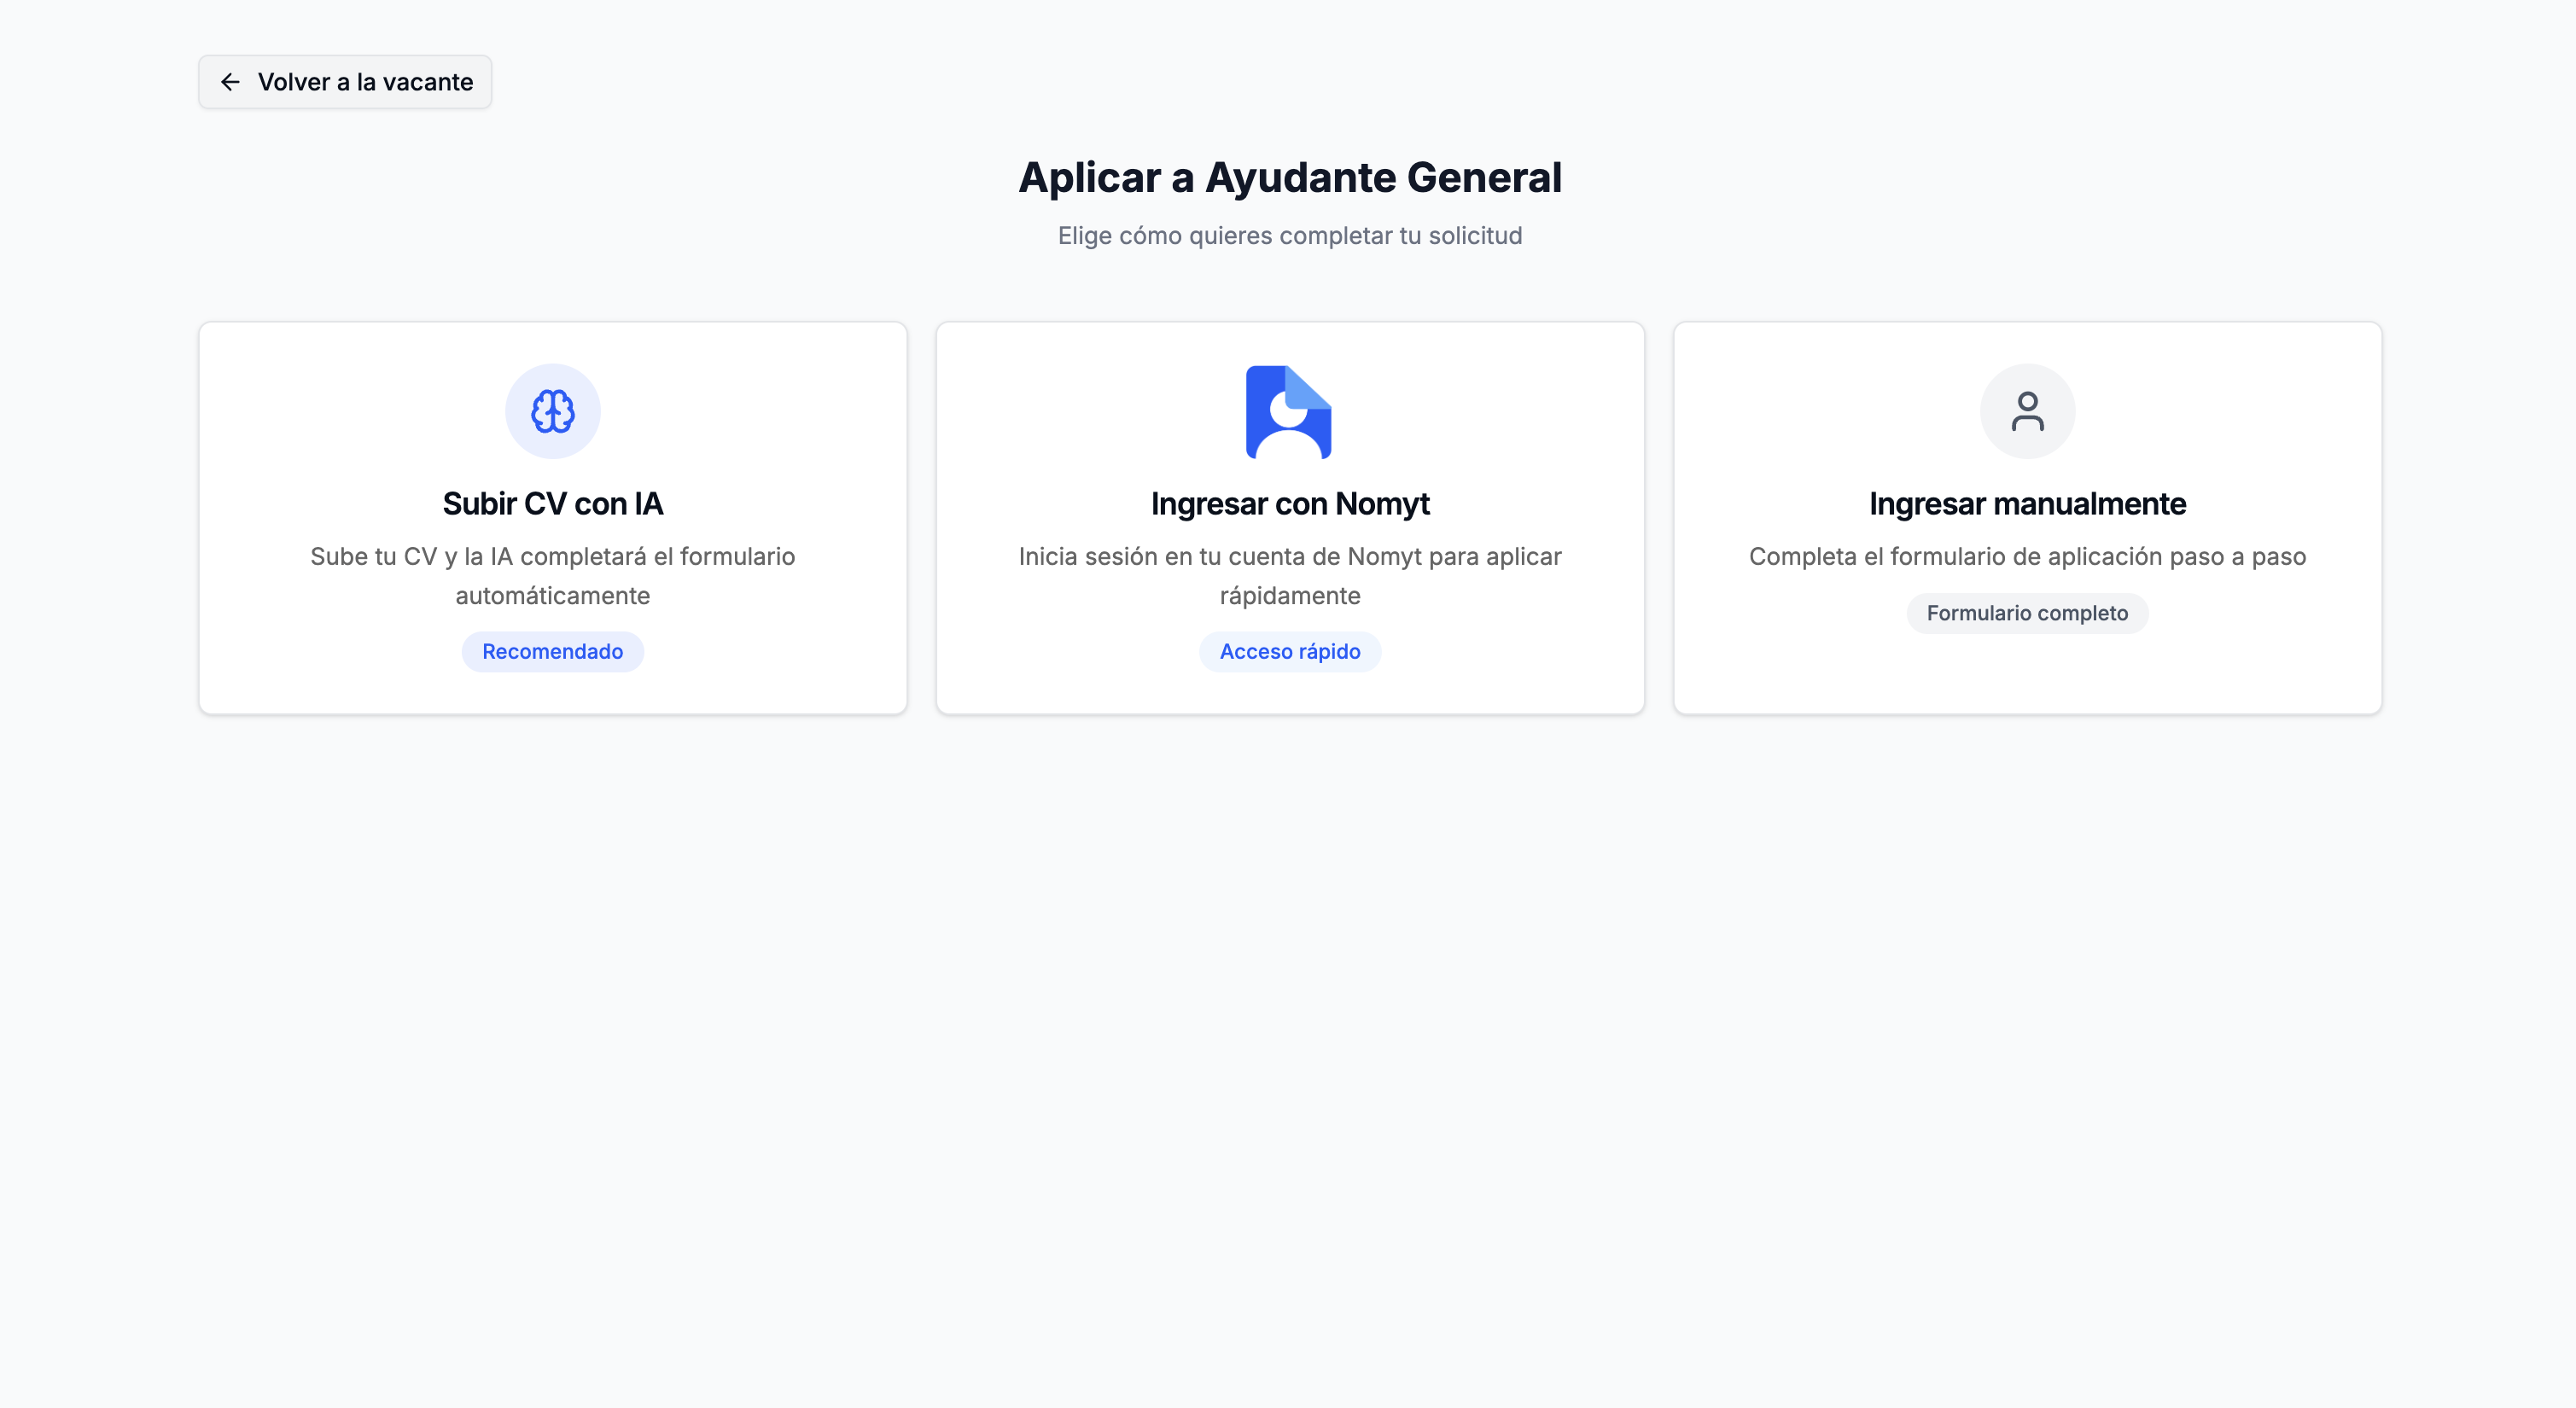
Task: Click the CV upload description text
Action: tap(552, 576)
